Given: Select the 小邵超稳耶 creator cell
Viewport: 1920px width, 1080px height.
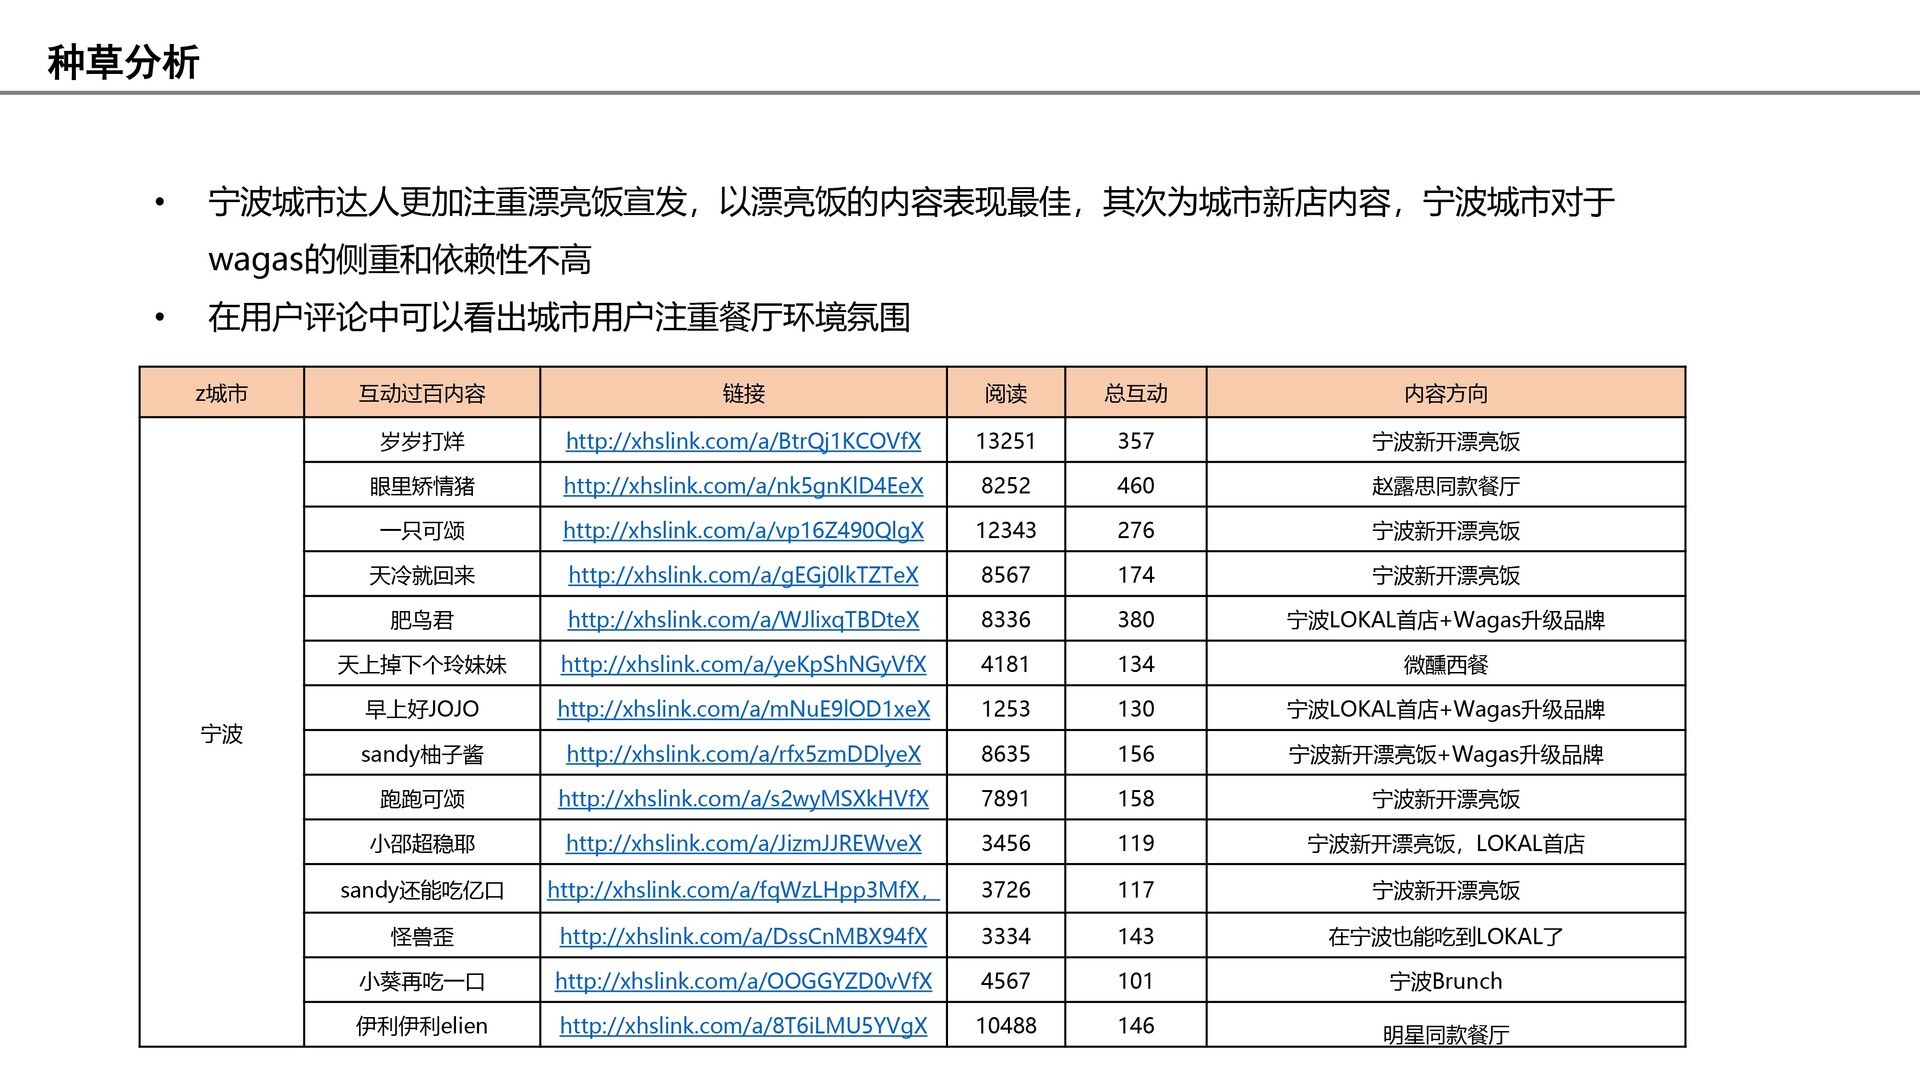Looking at the screenshot, I should [422, 843].
